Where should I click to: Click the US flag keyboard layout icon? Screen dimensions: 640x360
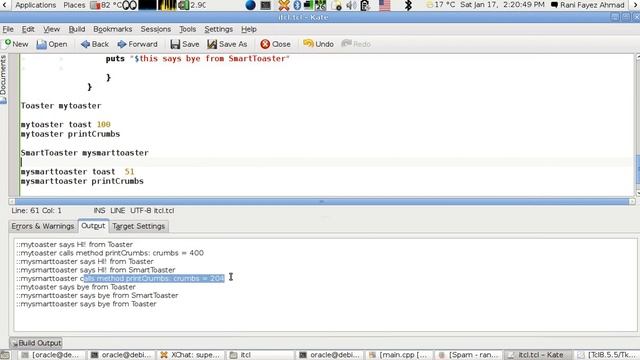point(384,5)
